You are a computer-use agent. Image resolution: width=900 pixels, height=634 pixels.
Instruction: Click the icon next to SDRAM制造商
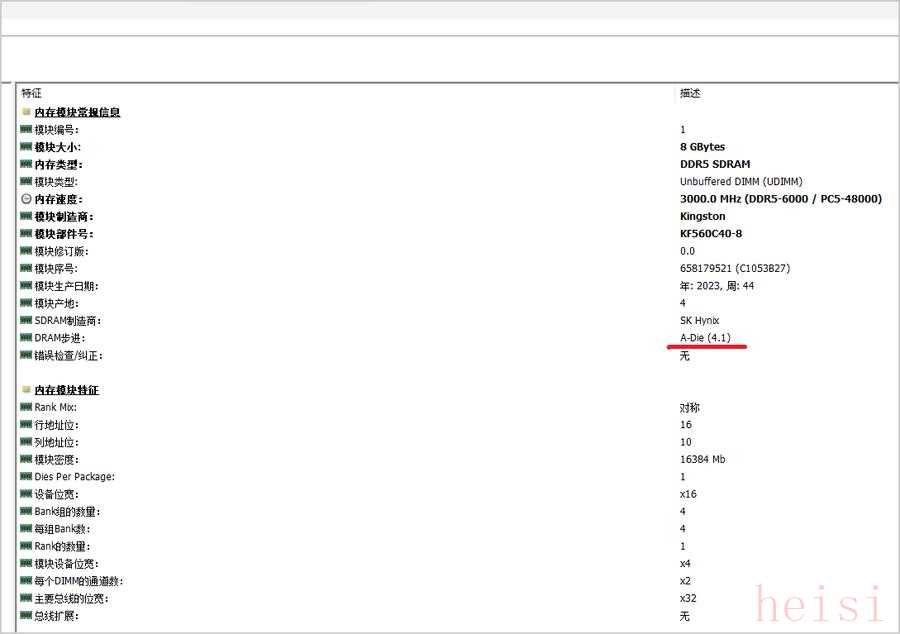coord(26,320)
